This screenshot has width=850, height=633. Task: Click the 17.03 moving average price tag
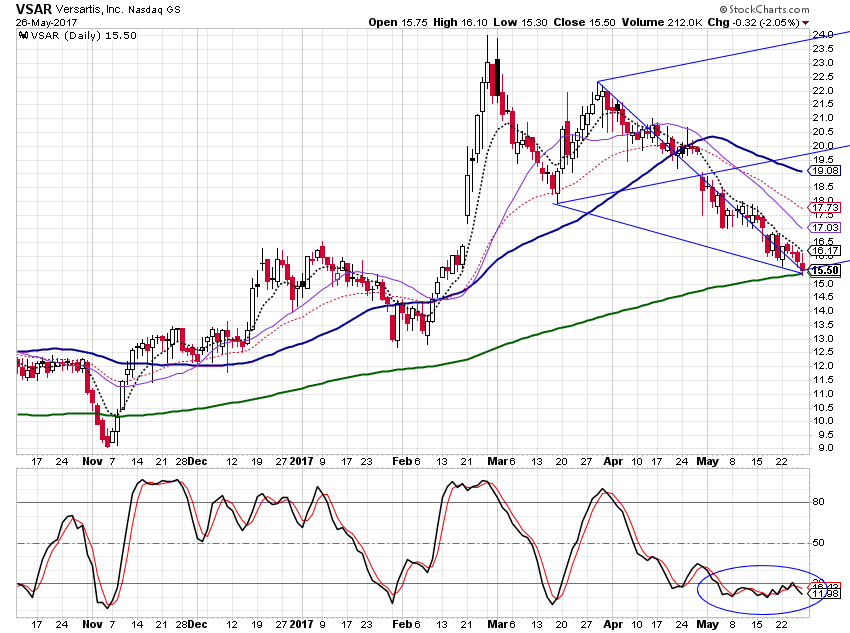click(825, 228)
